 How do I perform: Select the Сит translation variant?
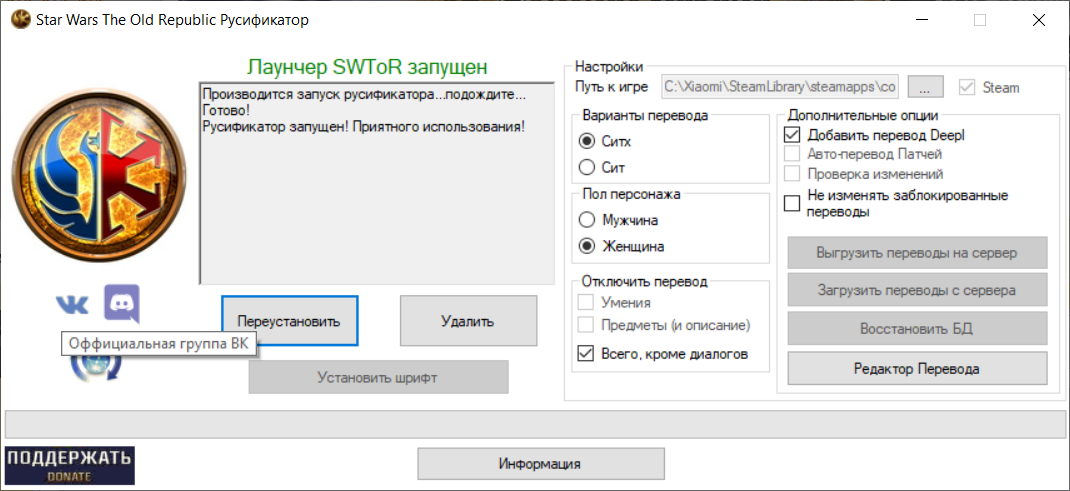click(586, 167)
